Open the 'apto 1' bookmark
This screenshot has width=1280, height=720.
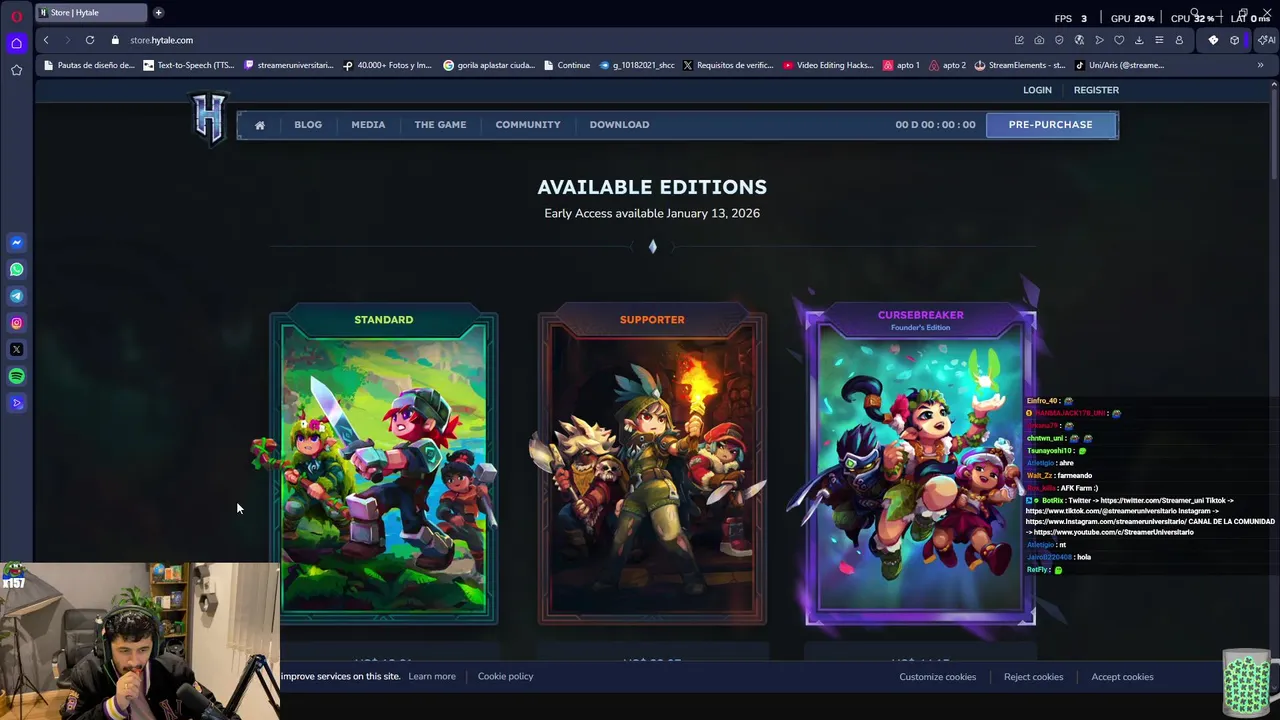pyautogui.click(x=901, y=65)
